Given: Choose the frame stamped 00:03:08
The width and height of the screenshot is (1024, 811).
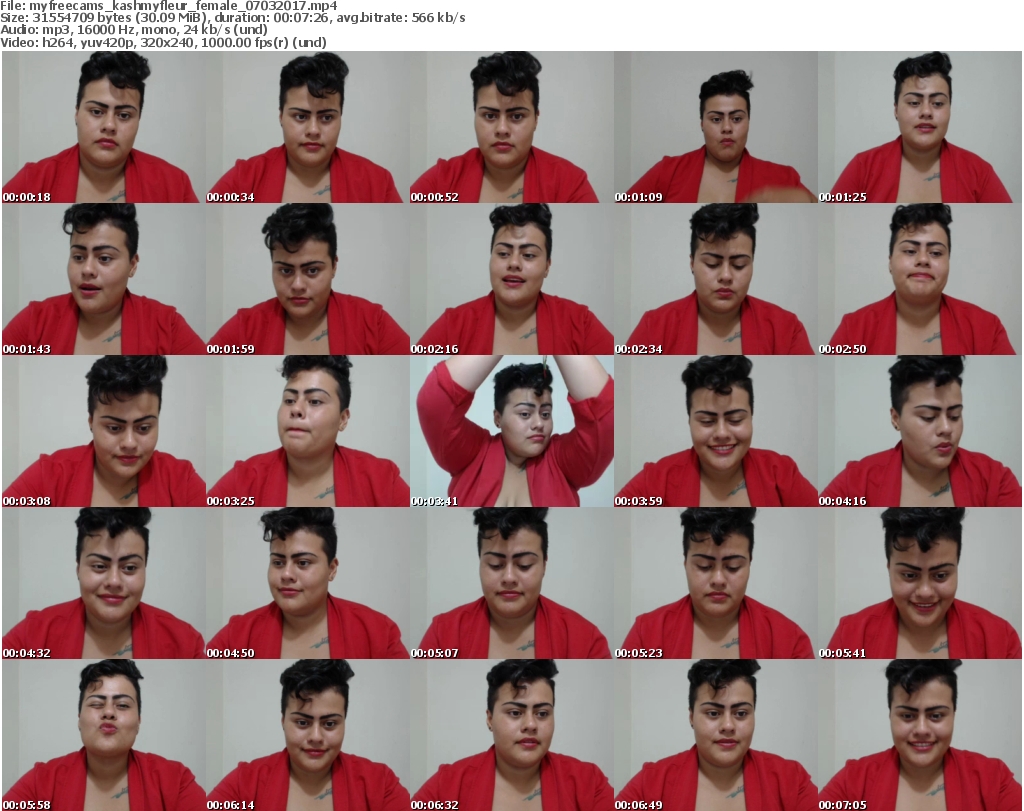Looking at the screenshot, I should coord(104,431).
